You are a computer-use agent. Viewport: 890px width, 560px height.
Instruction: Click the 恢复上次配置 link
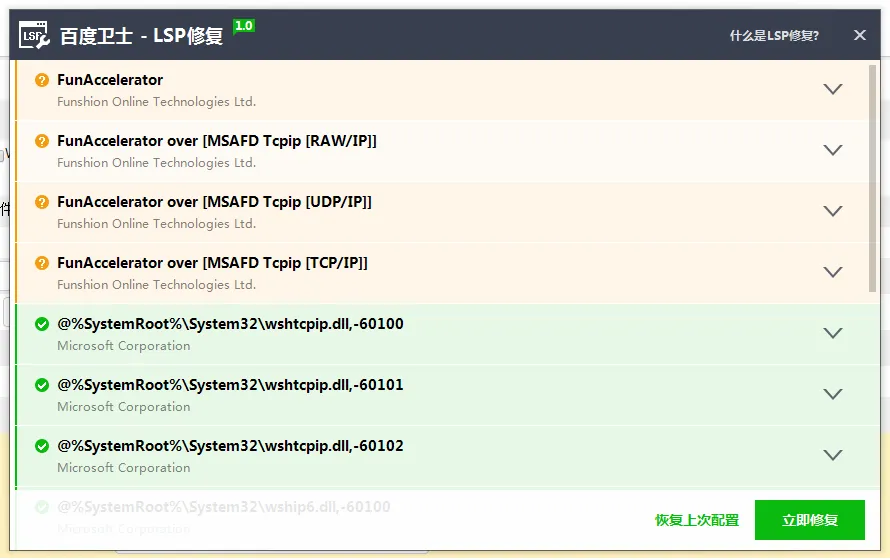click(x=697, y=520)
